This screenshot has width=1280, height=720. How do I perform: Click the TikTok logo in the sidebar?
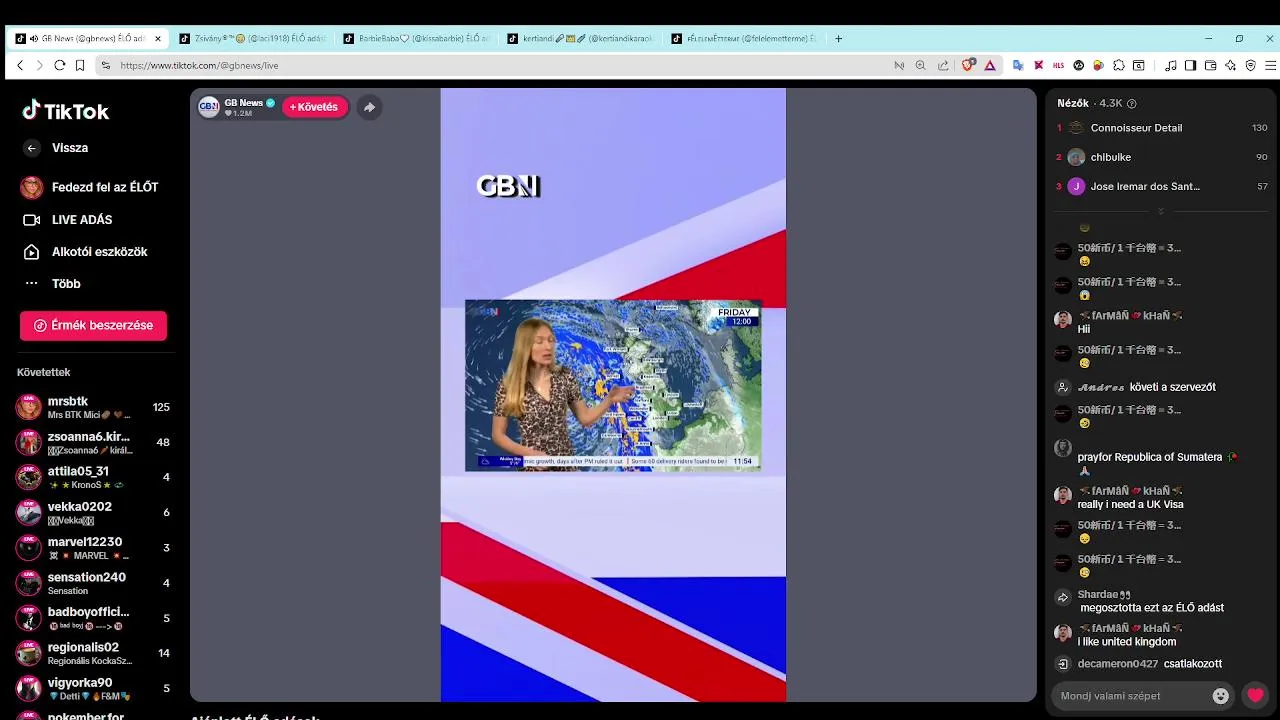click(65, 111)
